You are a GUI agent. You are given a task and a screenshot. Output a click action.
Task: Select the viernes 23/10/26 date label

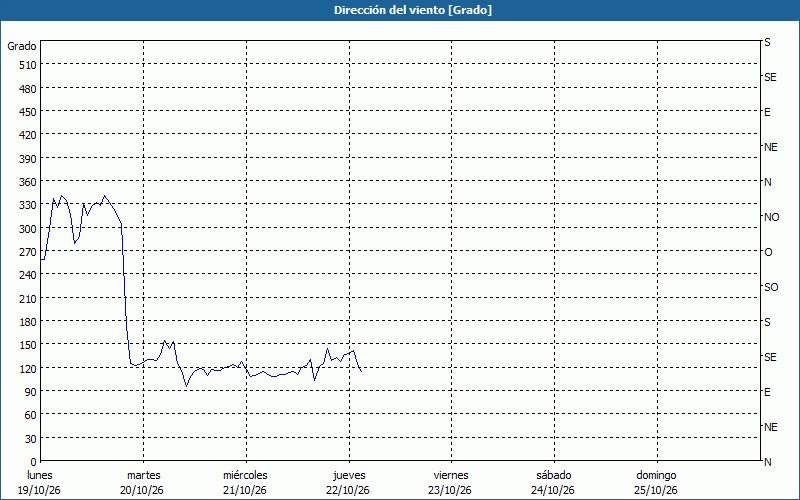[x=450, y=483]
